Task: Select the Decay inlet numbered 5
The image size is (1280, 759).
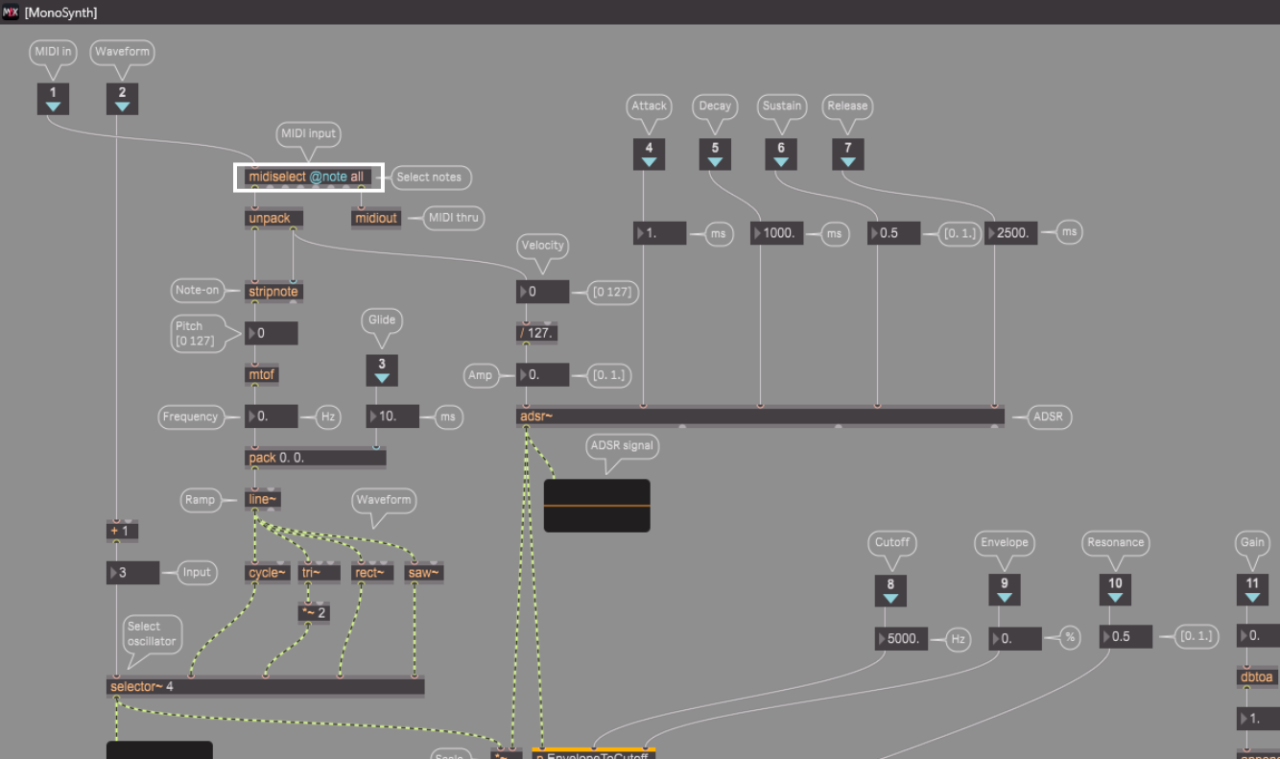Action: (x=715, y=154)
